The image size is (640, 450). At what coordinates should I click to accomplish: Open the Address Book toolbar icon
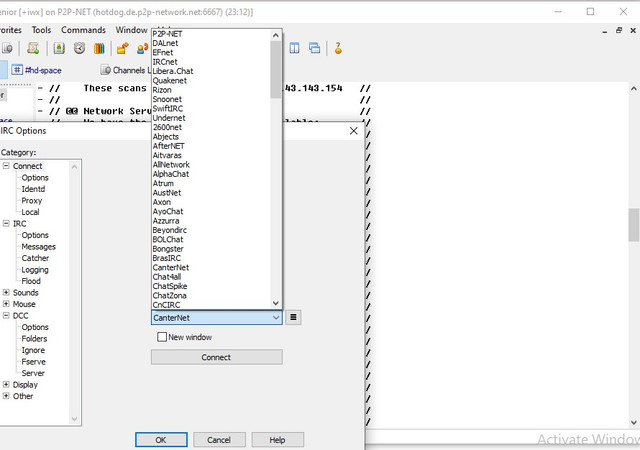click(x=59, y=49)
